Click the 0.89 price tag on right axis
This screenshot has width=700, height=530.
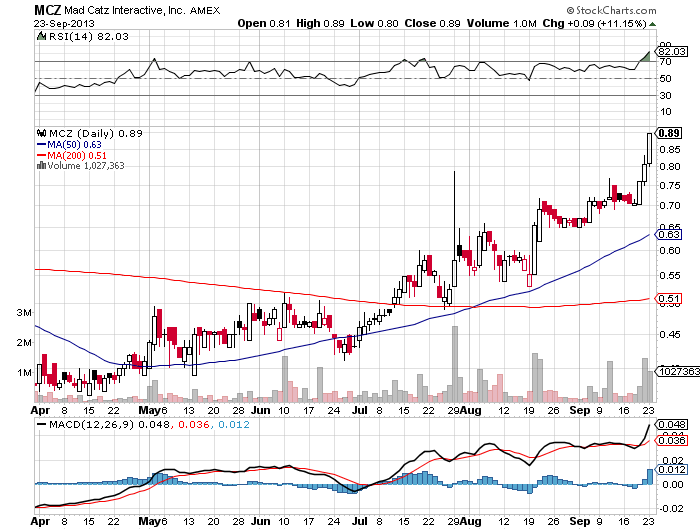click(x=668, y=133)
